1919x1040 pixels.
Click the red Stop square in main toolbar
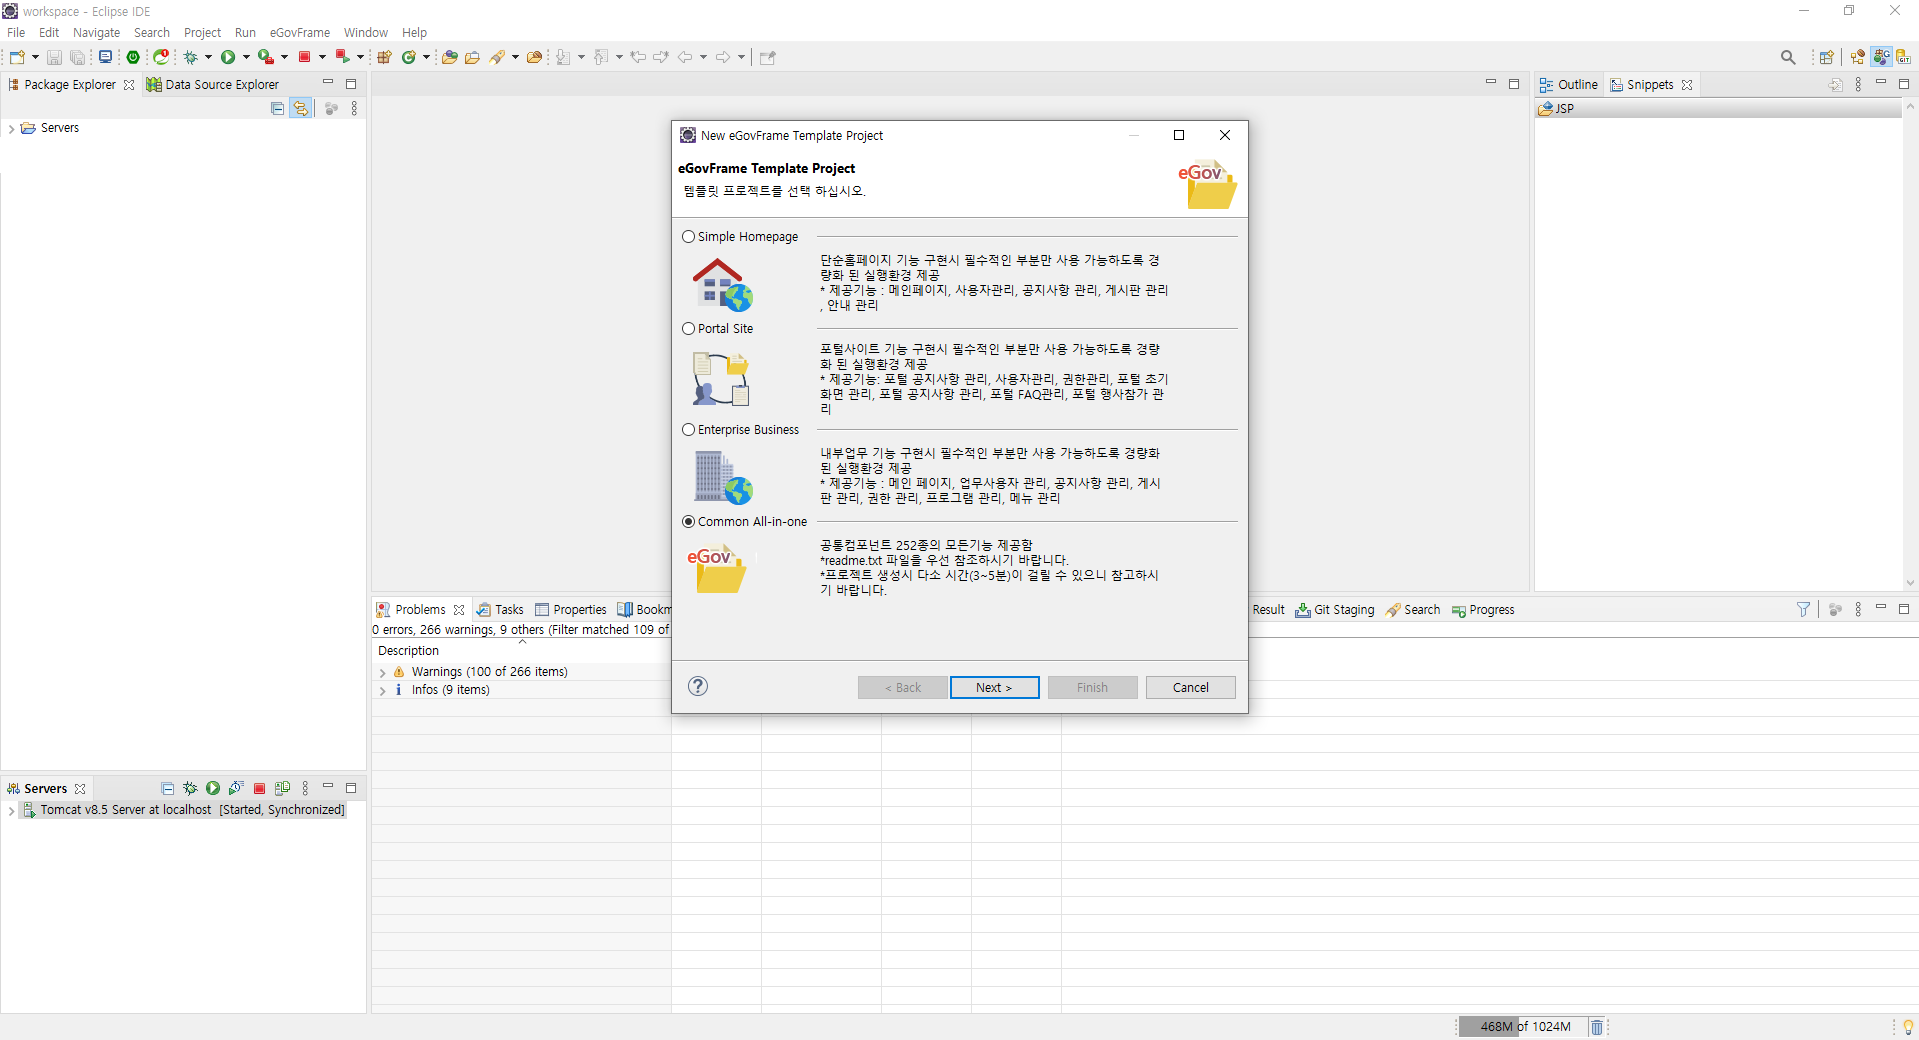tap(305, 57)
